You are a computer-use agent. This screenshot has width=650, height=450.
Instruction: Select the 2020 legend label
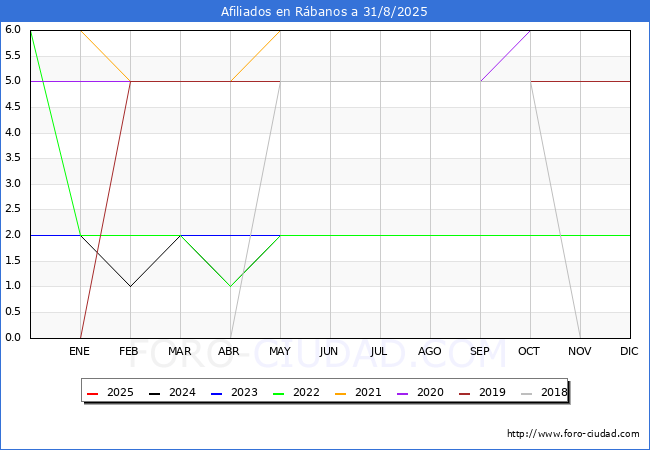(x=430, y=392)
